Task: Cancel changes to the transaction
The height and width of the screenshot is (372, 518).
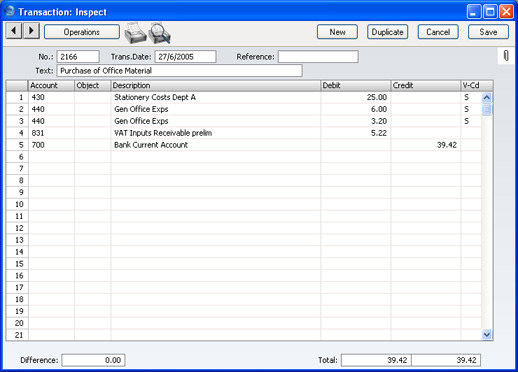Action: [438, 32]
